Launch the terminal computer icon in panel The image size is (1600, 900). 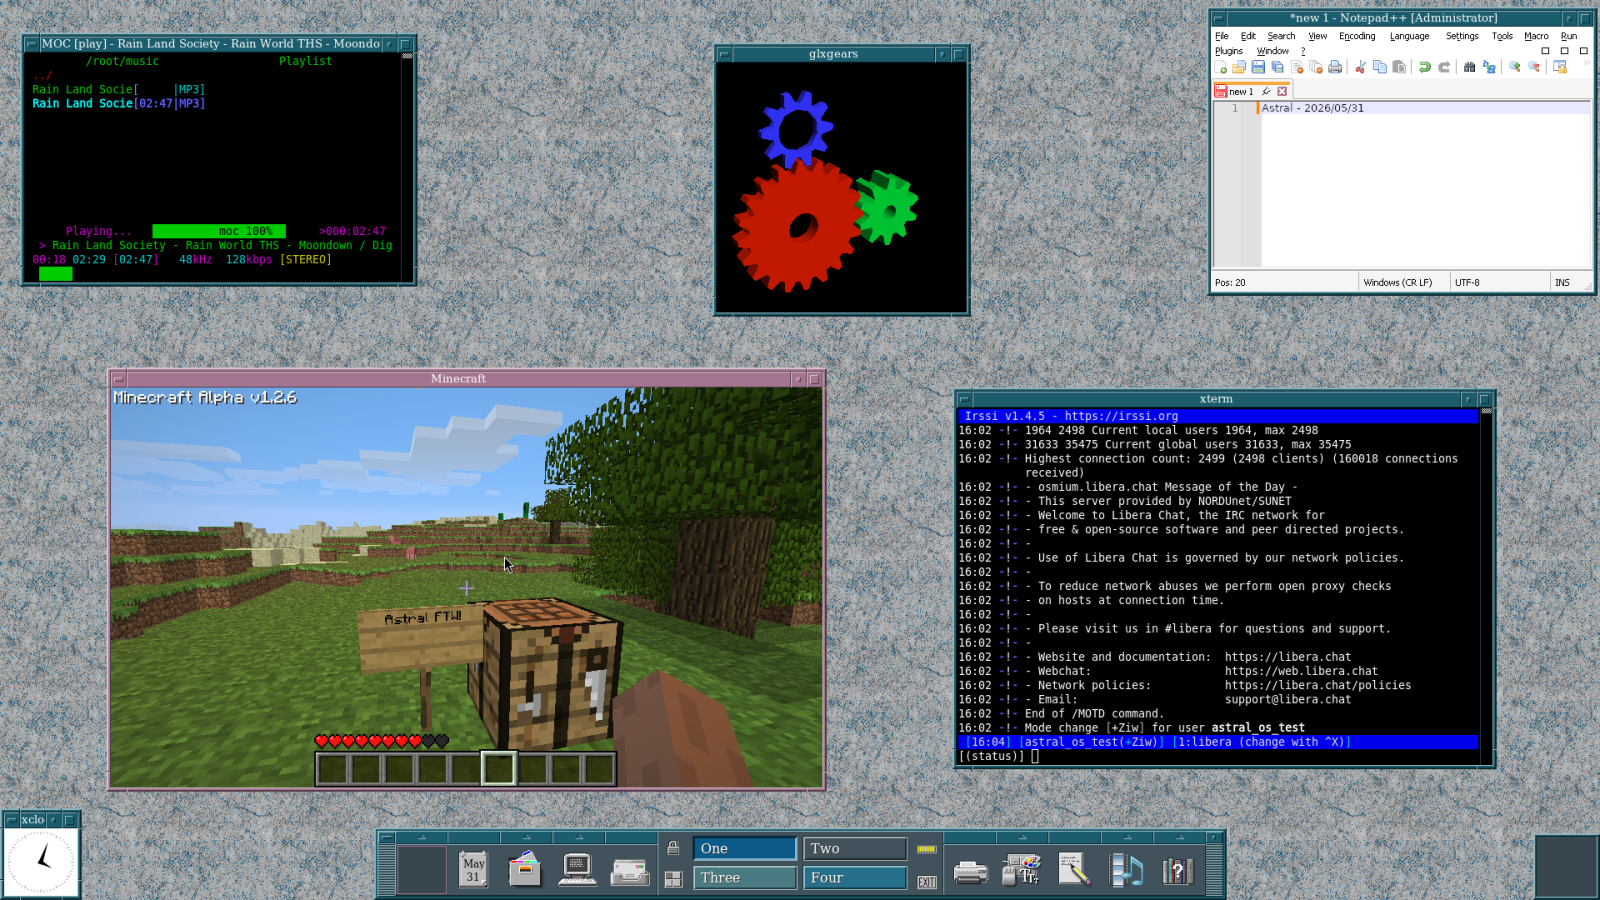point(578,869)
